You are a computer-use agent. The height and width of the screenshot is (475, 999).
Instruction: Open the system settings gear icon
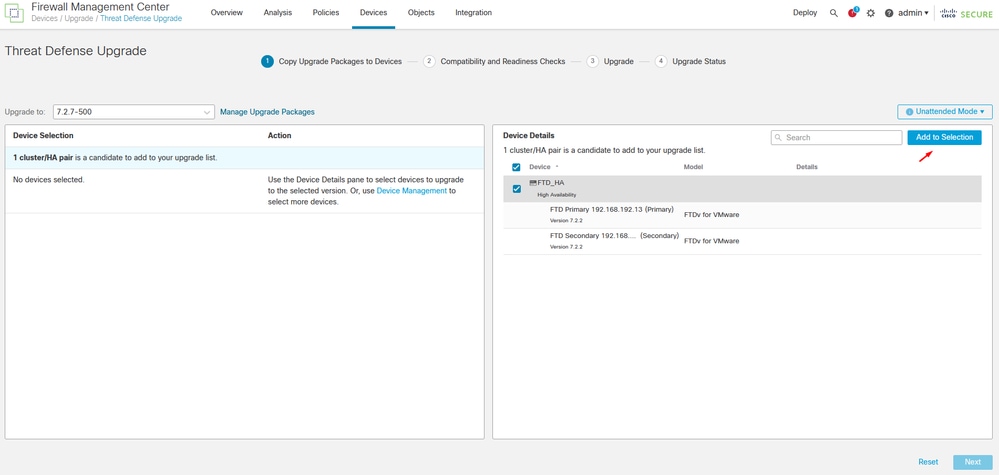pos(871,13)
